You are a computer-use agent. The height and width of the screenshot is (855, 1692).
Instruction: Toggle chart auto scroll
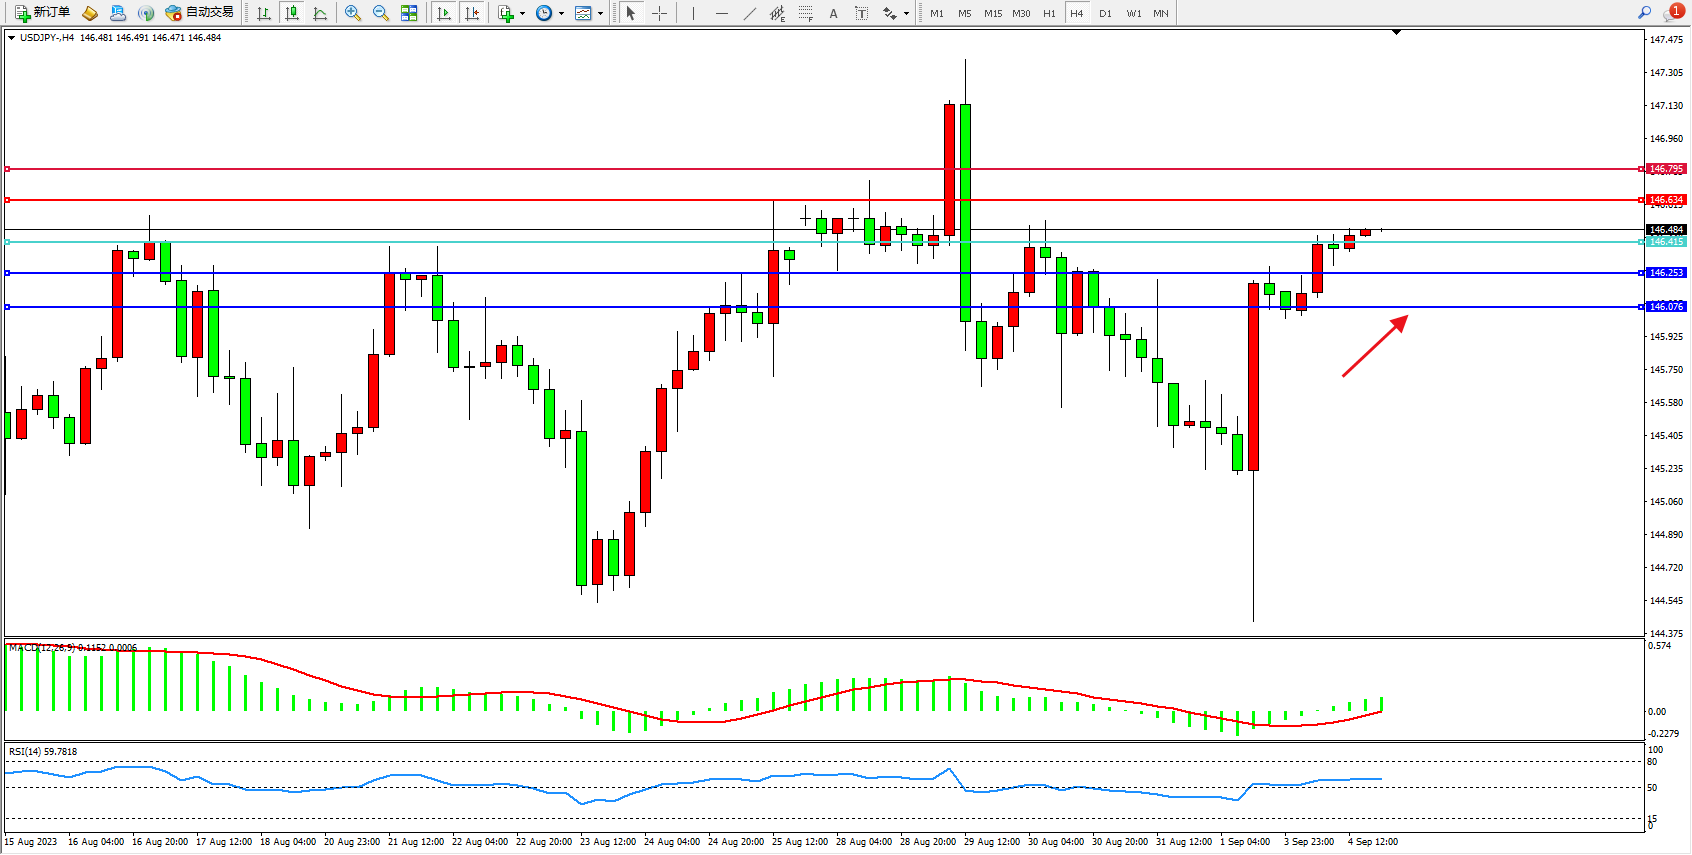coord(444,13)
